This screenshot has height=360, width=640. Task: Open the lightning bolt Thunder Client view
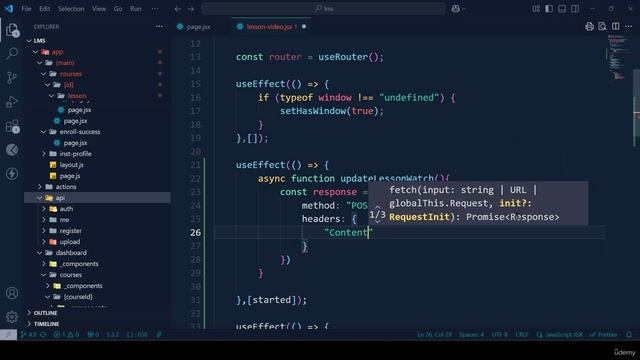[x=12, y=174]
